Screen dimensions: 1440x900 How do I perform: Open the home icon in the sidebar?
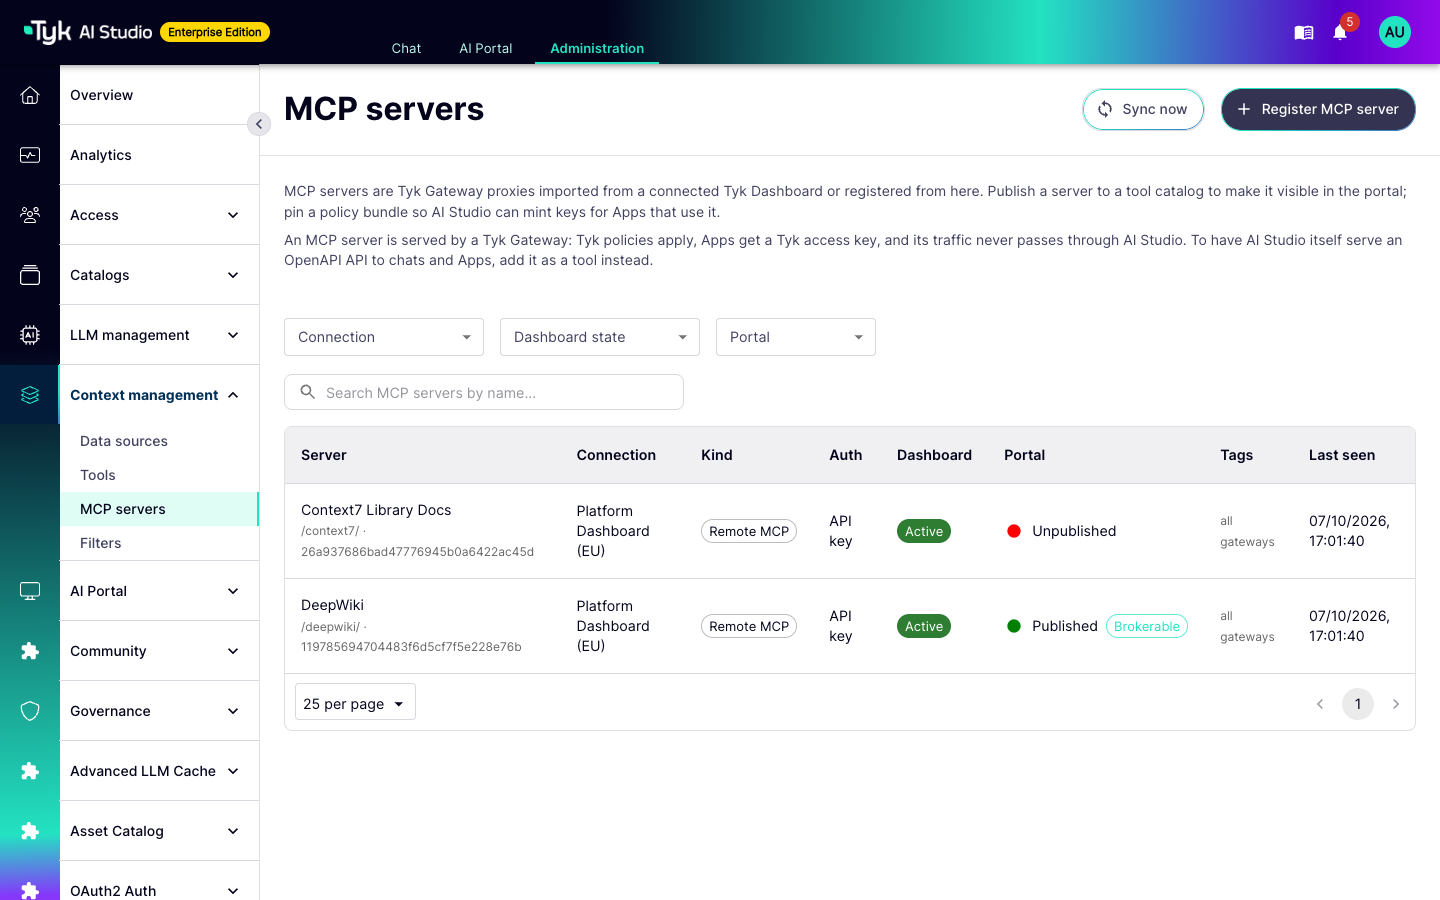30,95
